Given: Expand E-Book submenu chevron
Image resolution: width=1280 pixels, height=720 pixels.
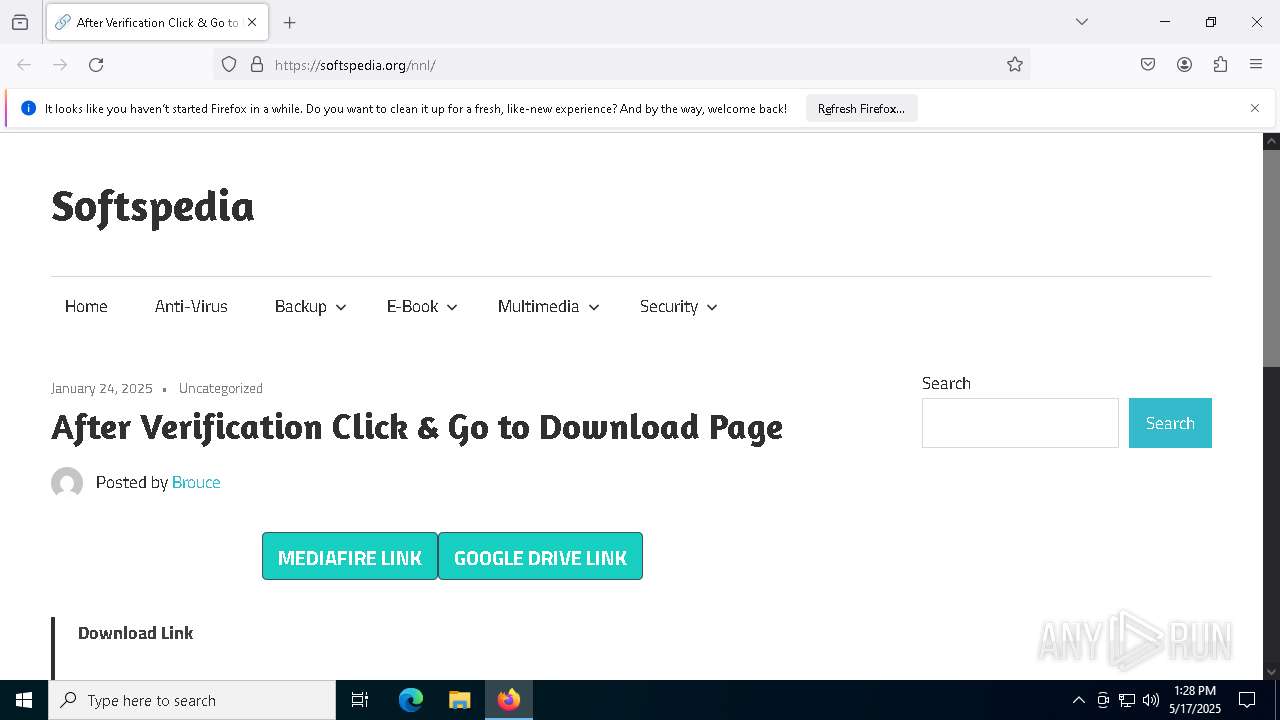Looking at the screenshot, I should [x=452, y=307].
